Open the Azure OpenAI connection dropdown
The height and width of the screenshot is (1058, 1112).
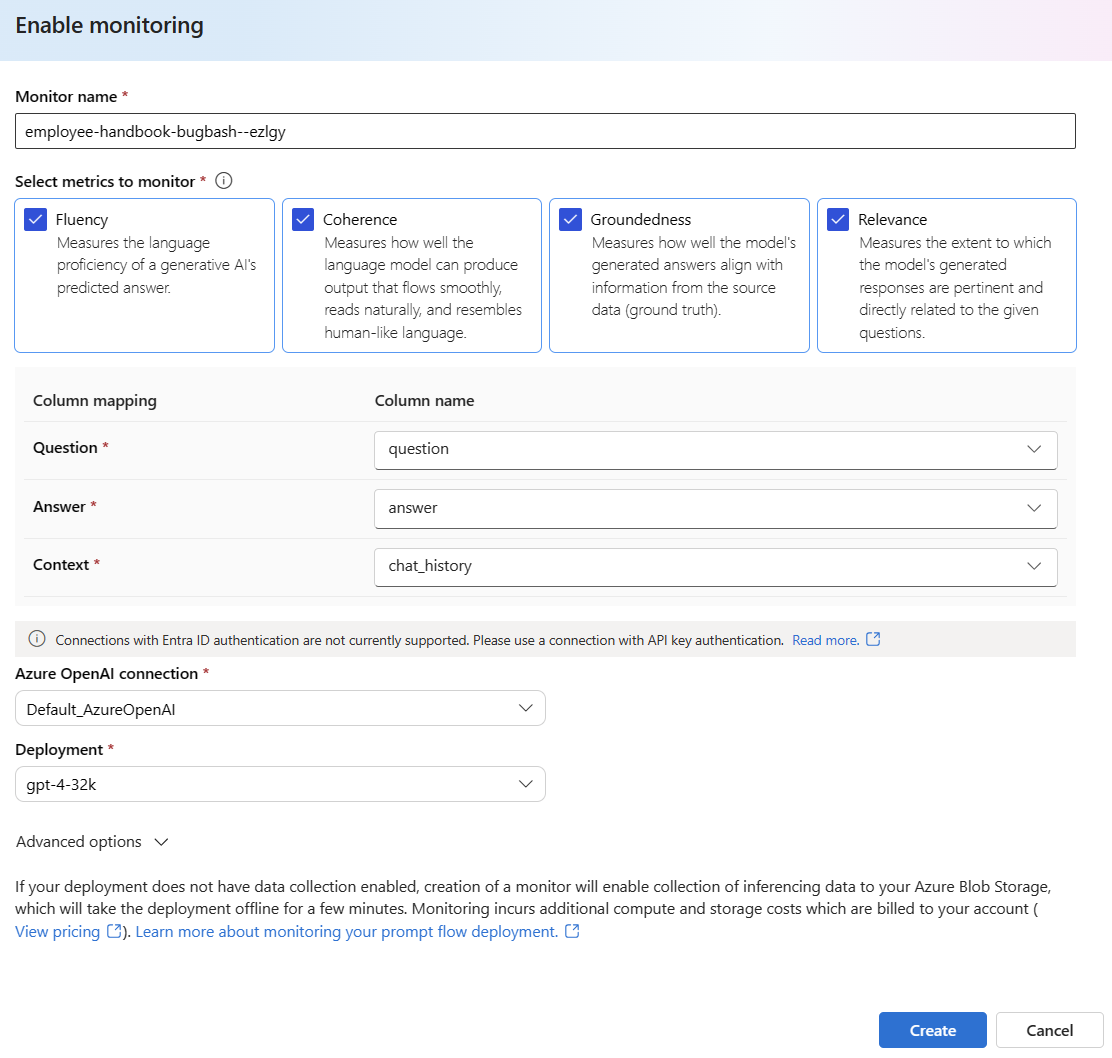coord(280,709)
